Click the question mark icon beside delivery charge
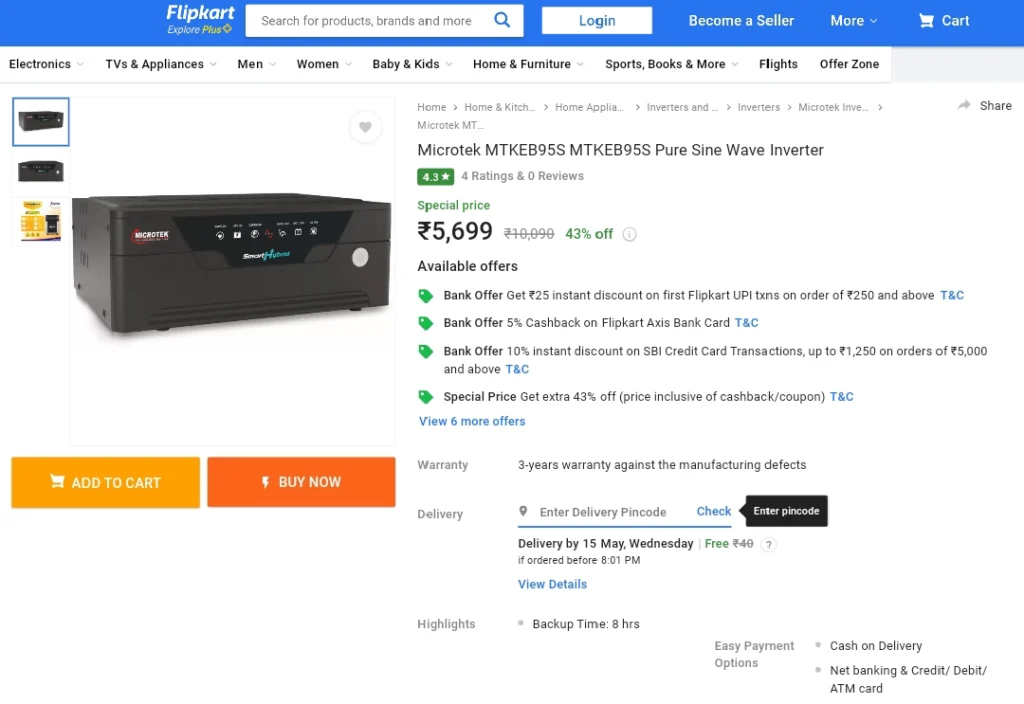Screen dimensions: 1024x704 click(x=769, y=544)
